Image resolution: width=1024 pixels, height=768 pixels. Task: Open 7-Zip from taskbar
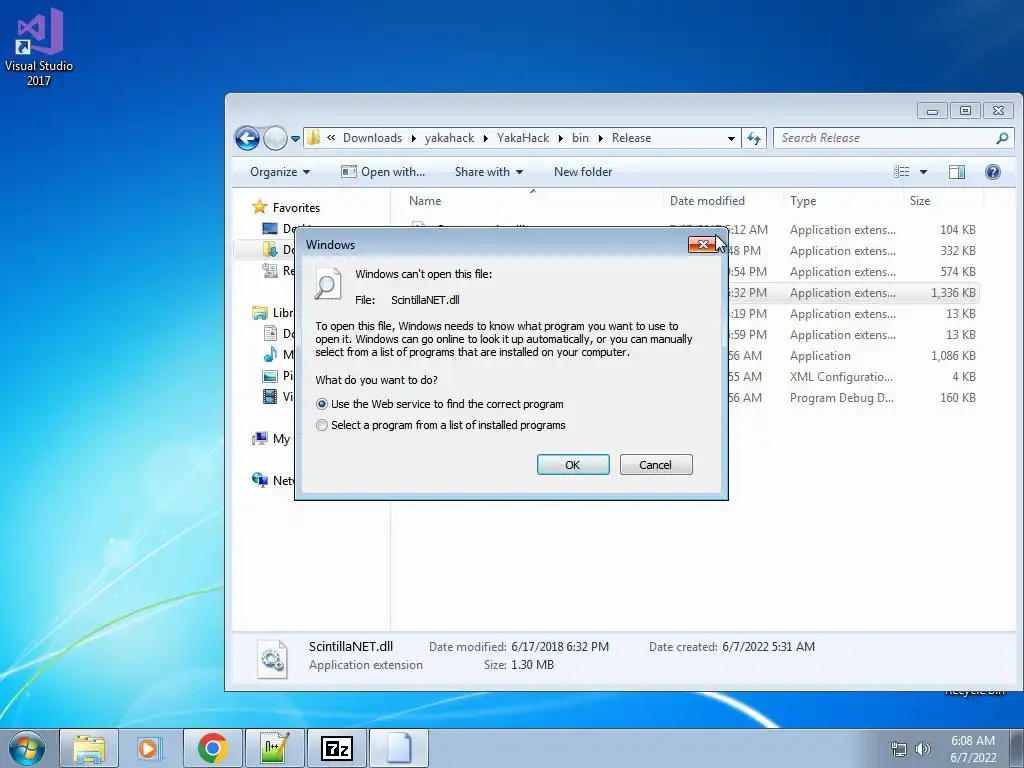[336, 748]
